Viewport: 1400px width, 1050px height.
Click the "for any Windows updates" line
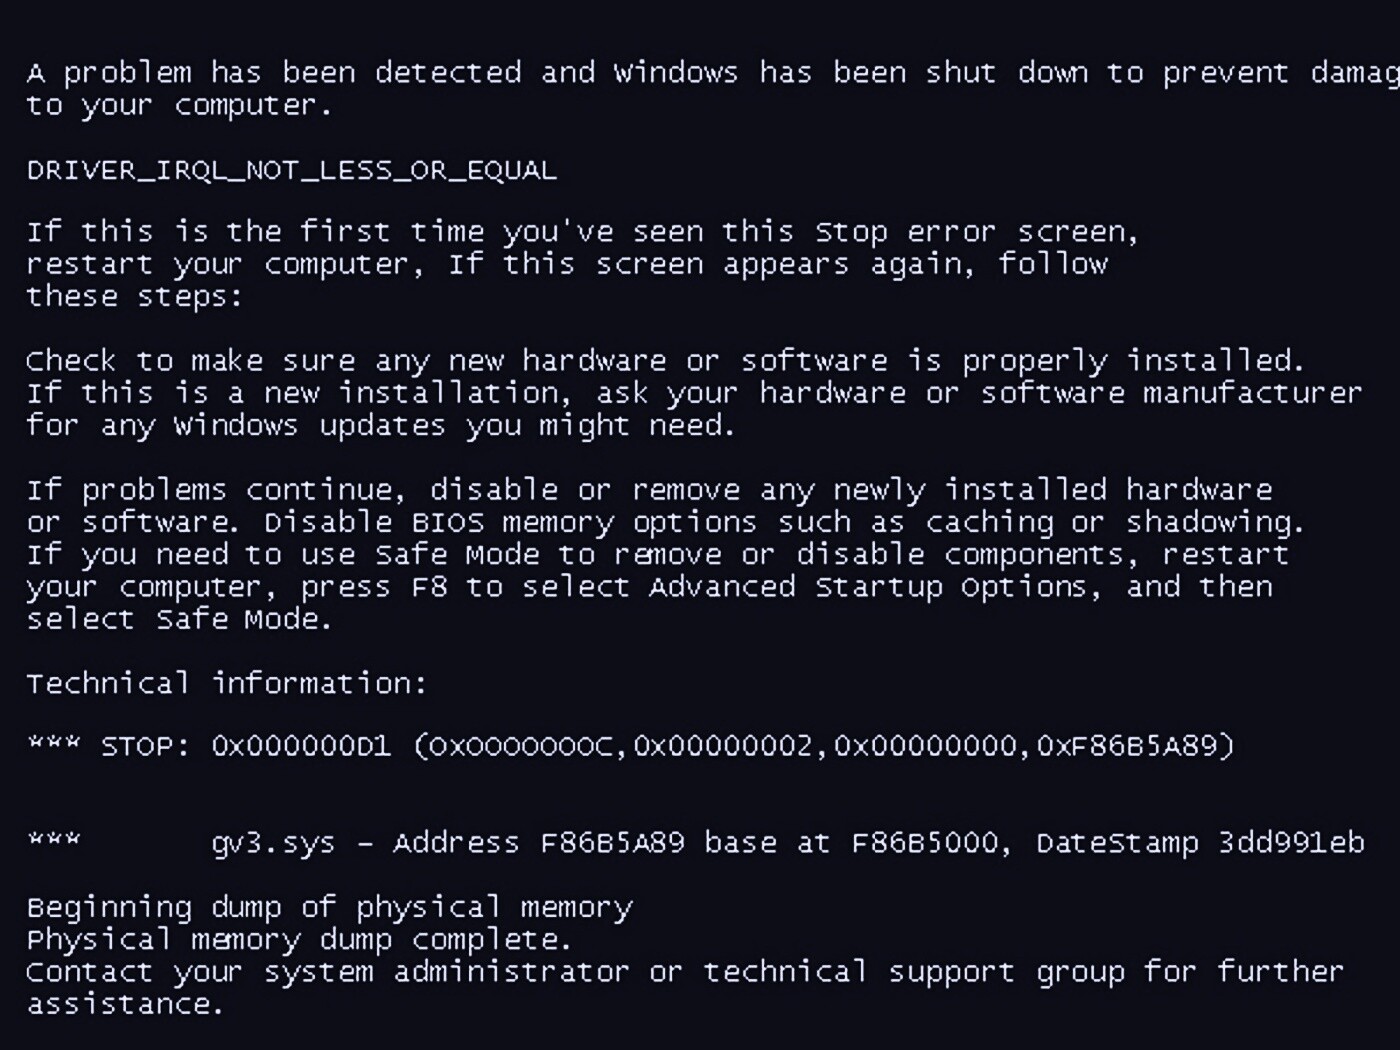[x=380, y=426]
